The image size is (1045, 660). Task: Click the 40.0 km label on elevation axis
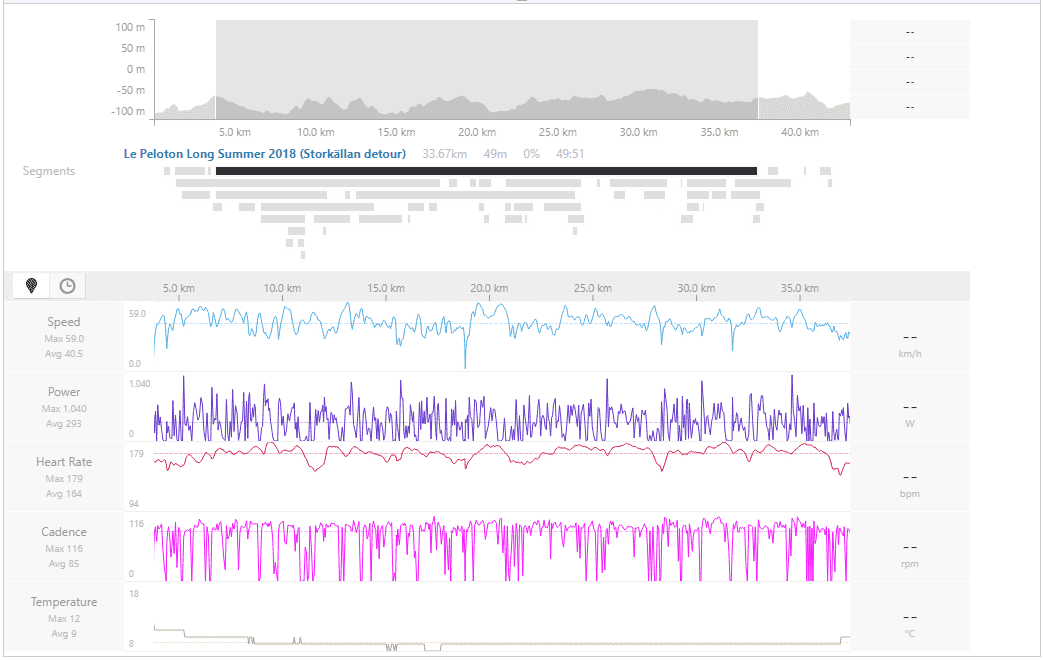tap(799, 132)
